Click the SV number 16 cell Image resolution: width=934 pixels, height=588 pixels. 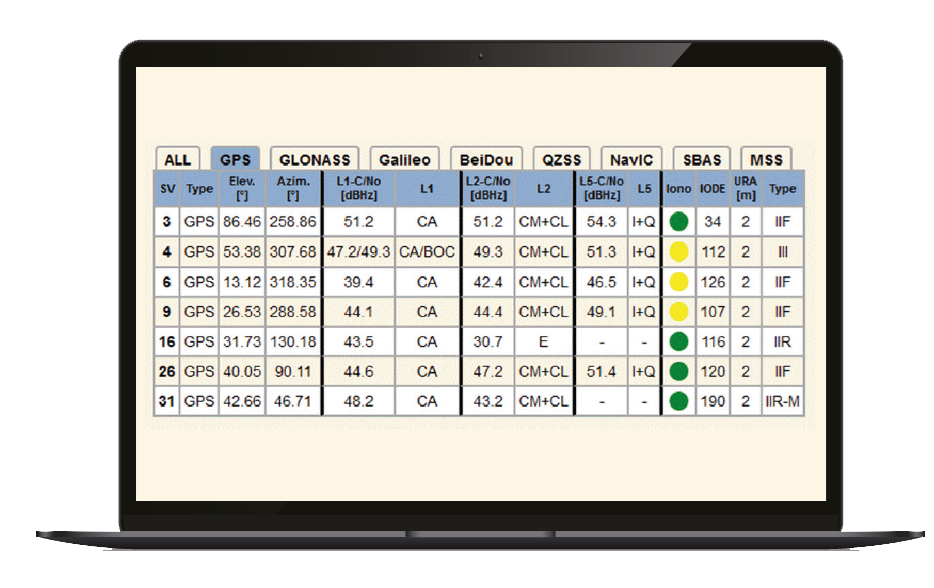[x=167, y=341]
